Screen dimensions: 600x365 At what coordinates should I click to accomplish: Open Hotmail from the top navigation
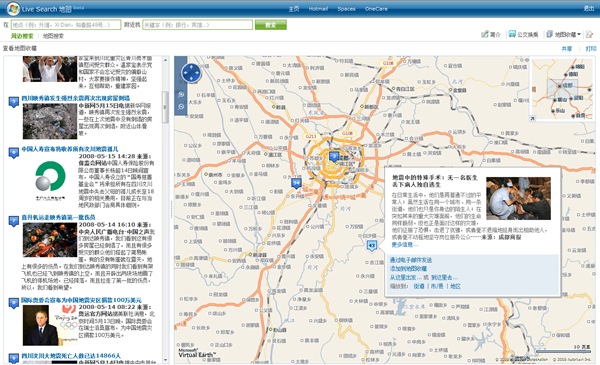click(x=318, y=8)
